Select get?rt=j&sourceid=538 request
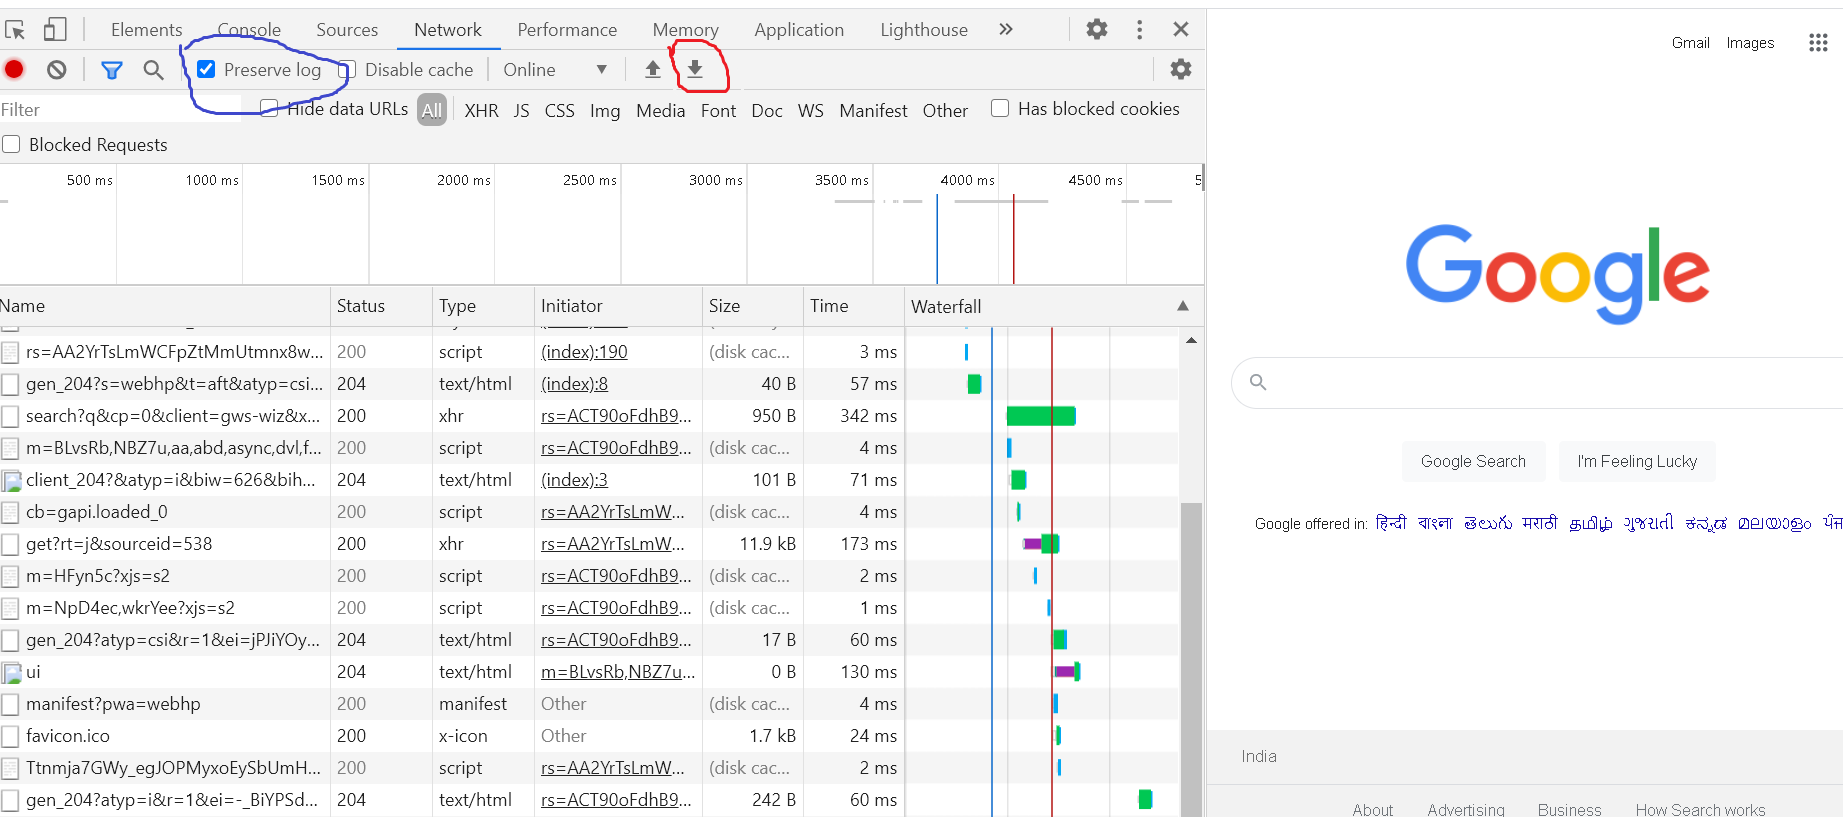1843x817 pixels. 590,544
